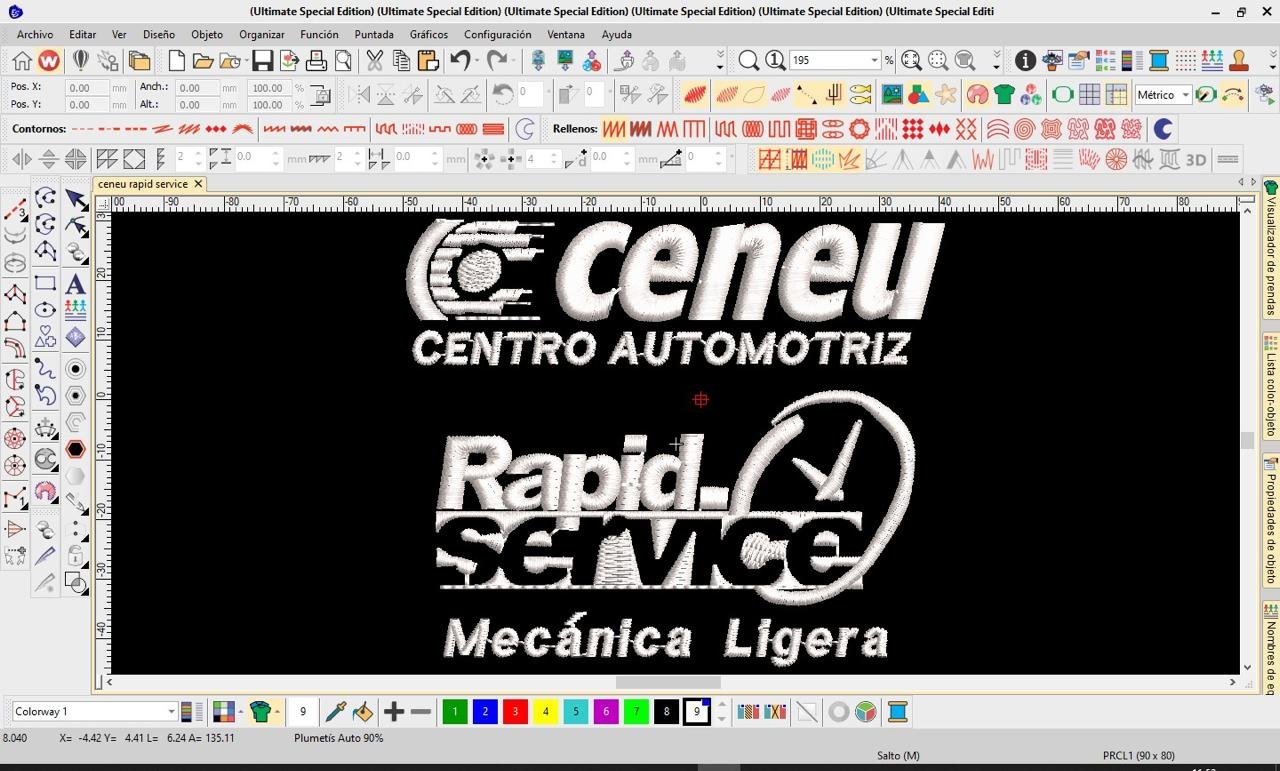
Task: Click the color picker eyedropper icon
Action: [x=336, y=712]
